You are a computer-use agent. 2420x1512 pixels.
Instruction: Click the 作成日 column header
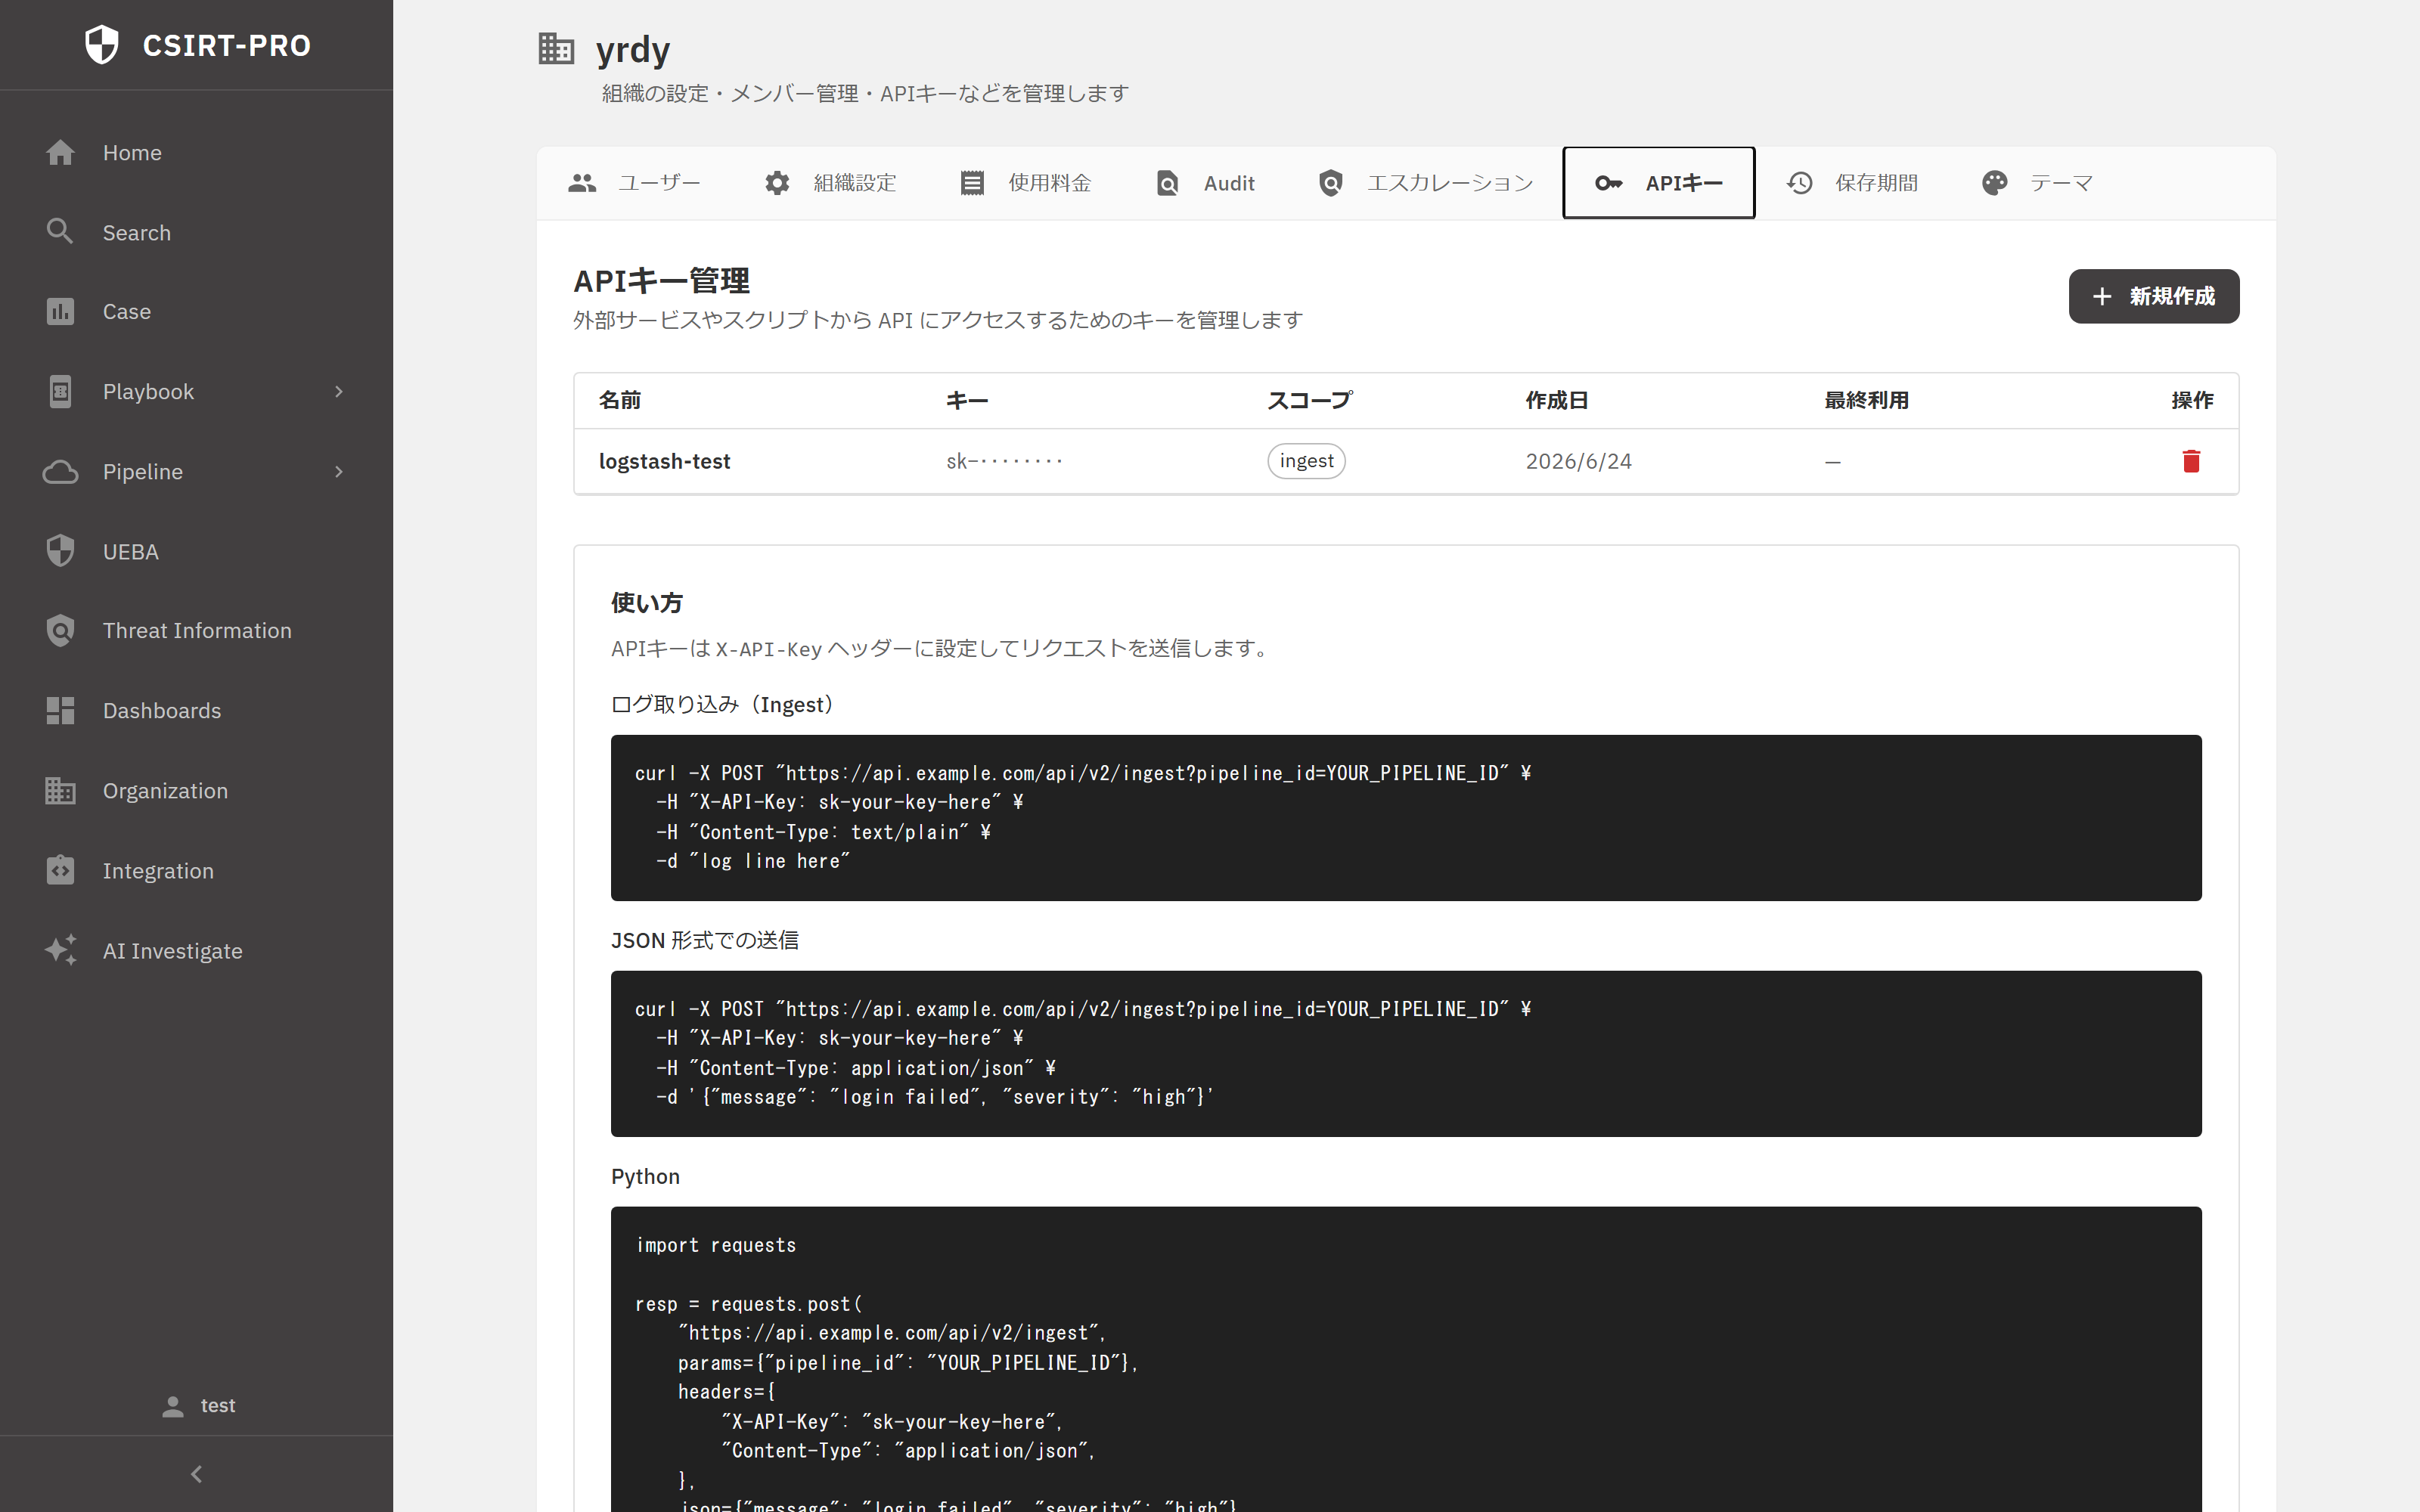[x=1557, y=400]
